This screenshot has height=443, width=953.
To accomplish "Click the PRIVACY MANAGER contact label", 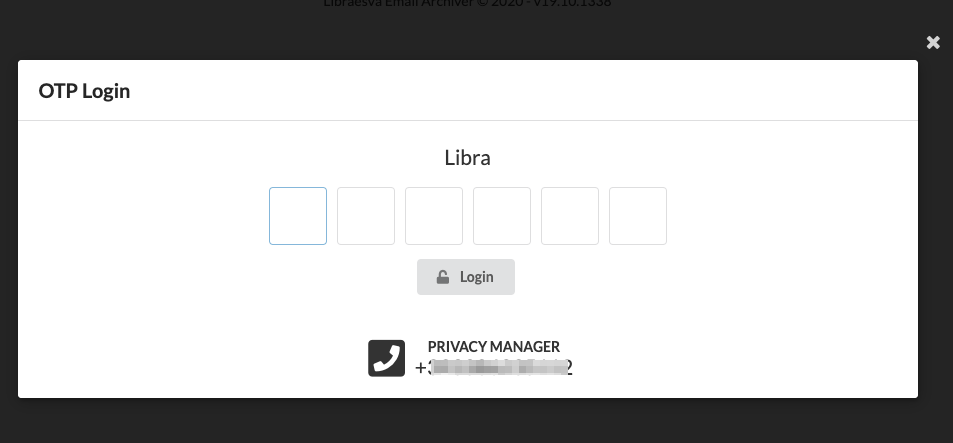I will point(494,346).
